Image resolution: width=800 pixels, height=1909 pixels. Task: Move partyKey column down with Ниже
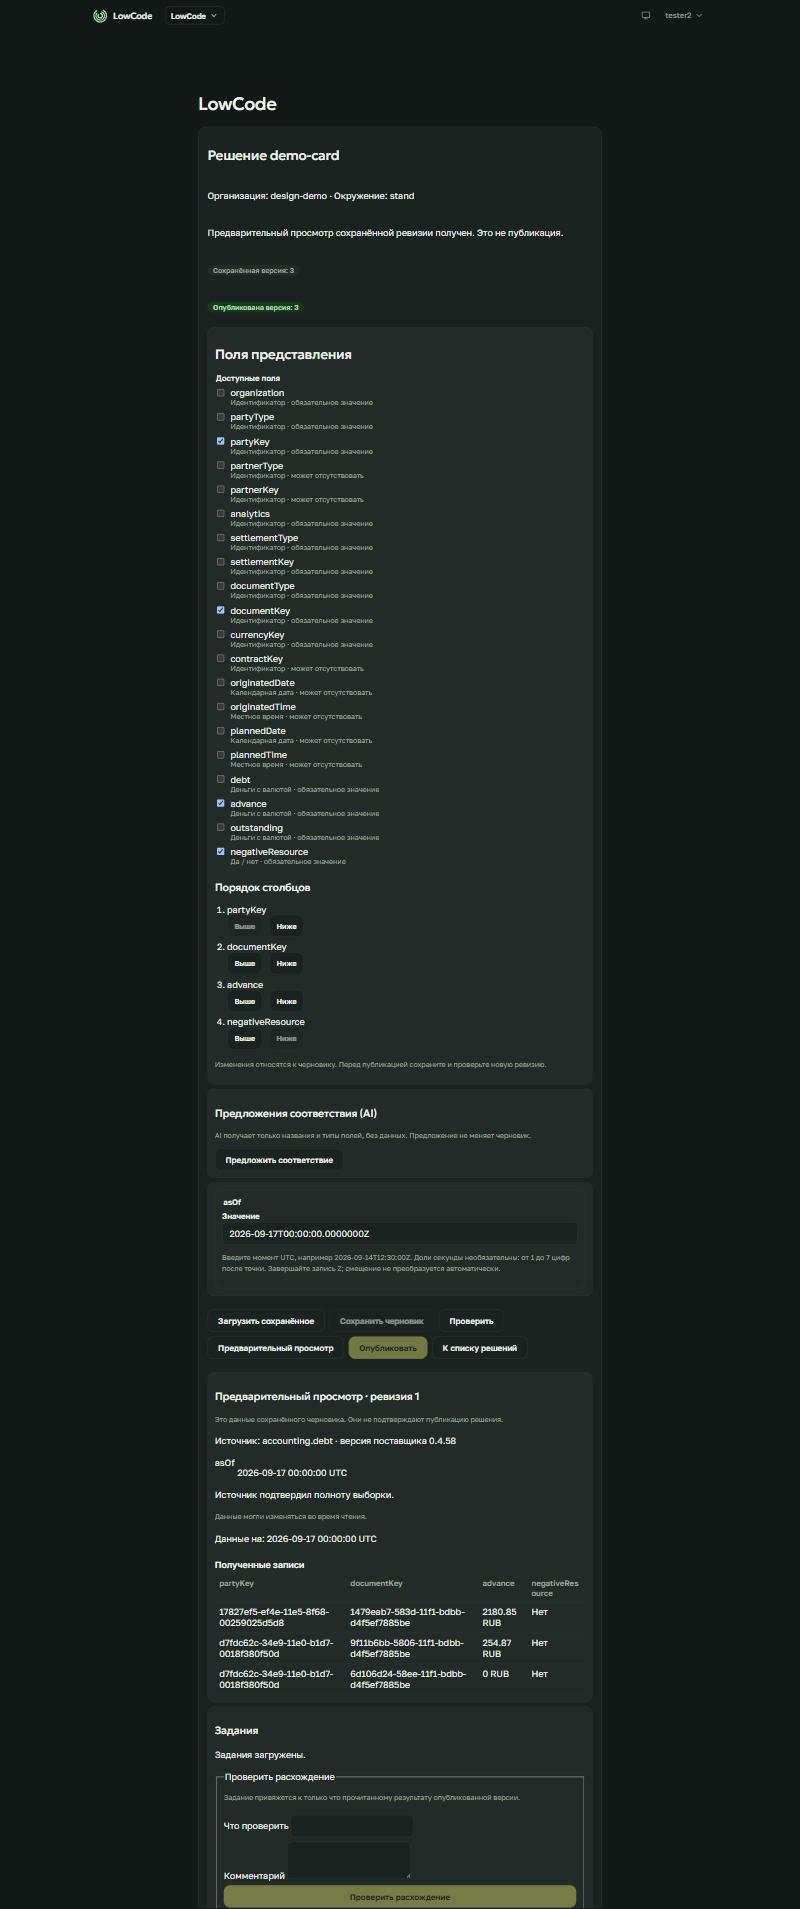[x=286, y=926]
